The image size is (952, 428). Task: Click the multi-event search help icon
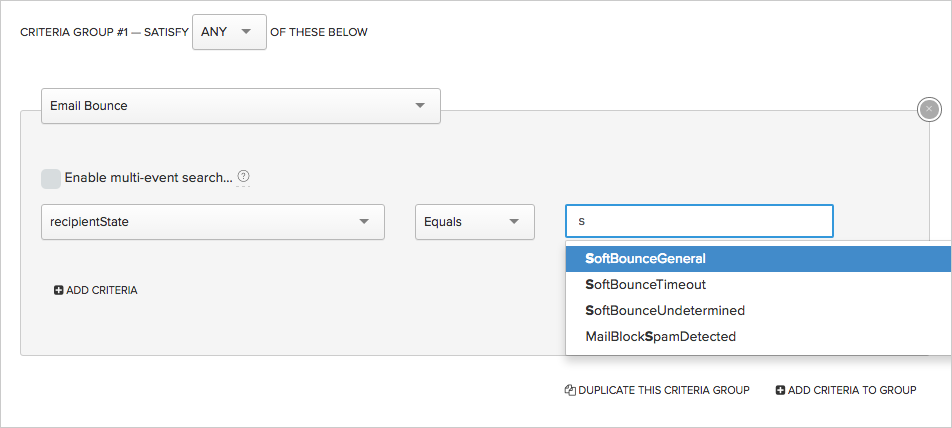click(x=243, y=177)
